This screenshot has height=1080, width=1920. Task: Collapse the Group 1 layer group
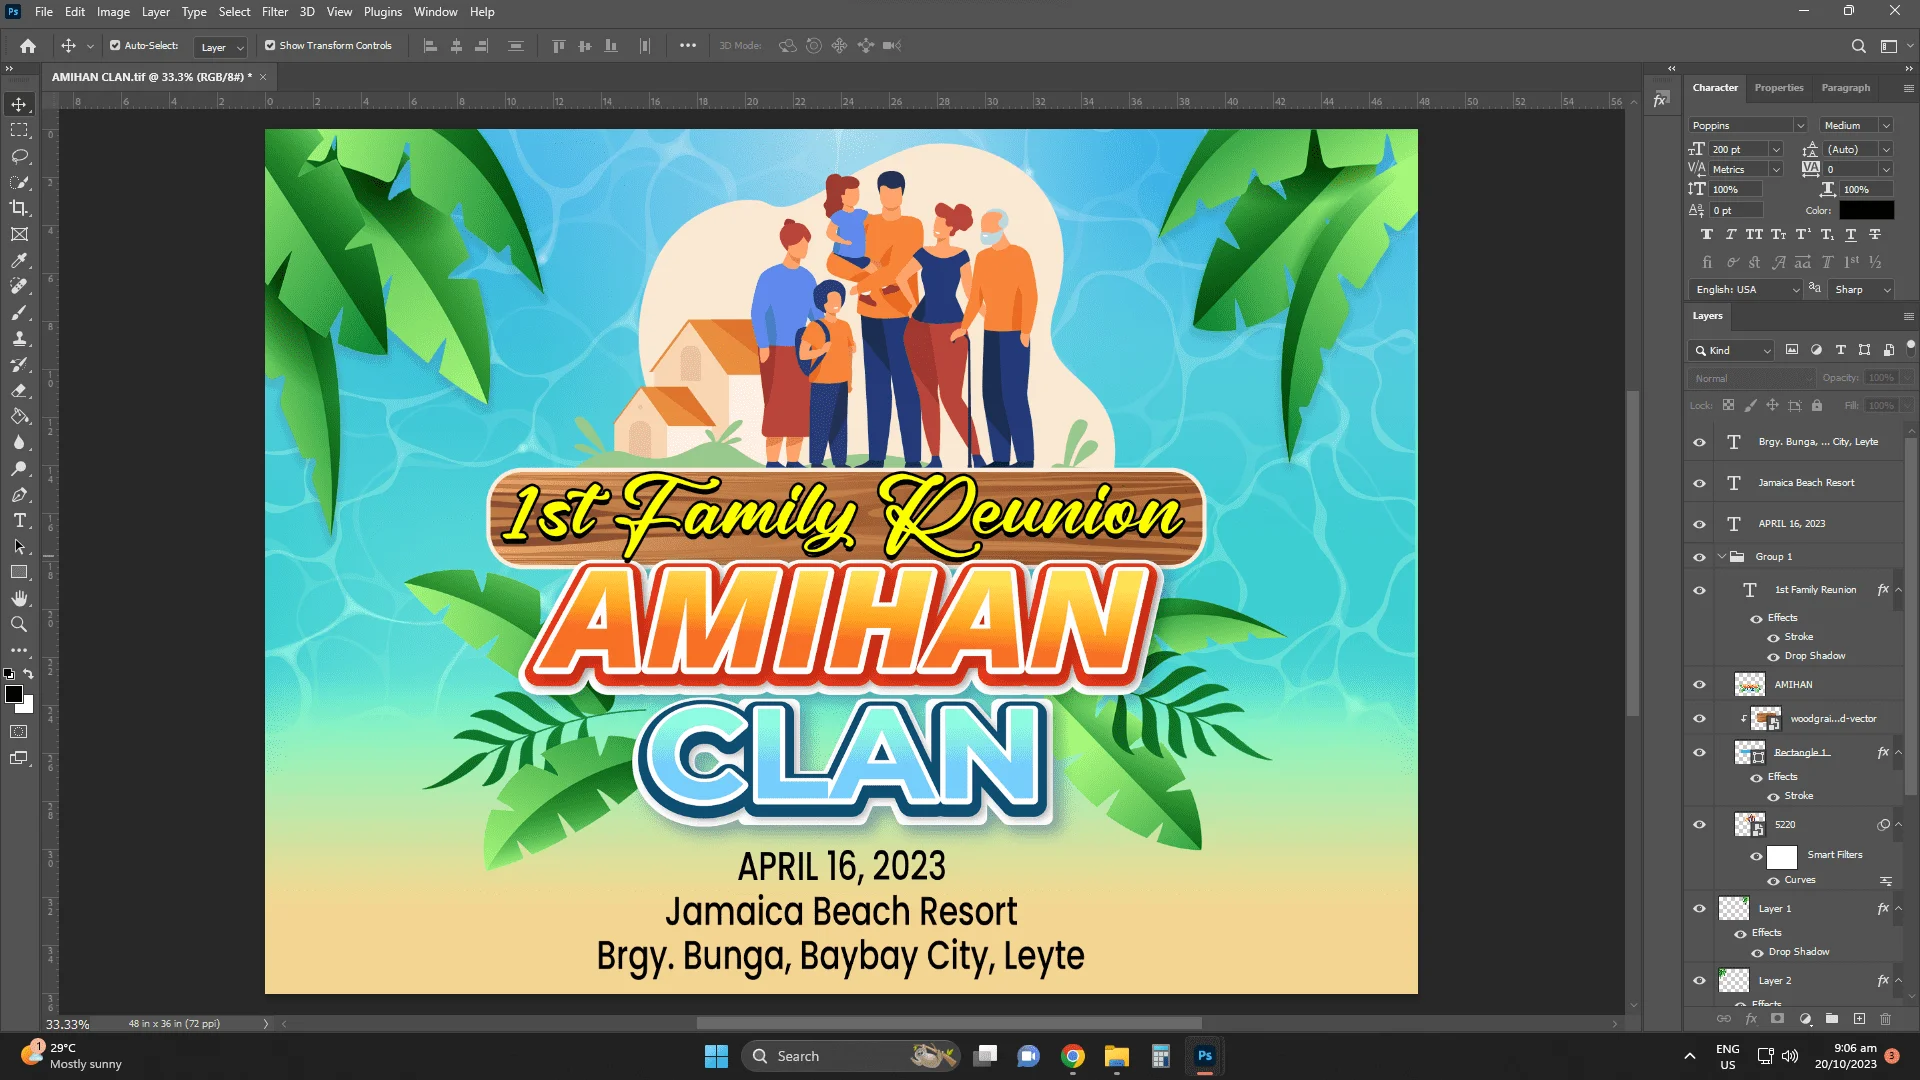(1721, 557)
